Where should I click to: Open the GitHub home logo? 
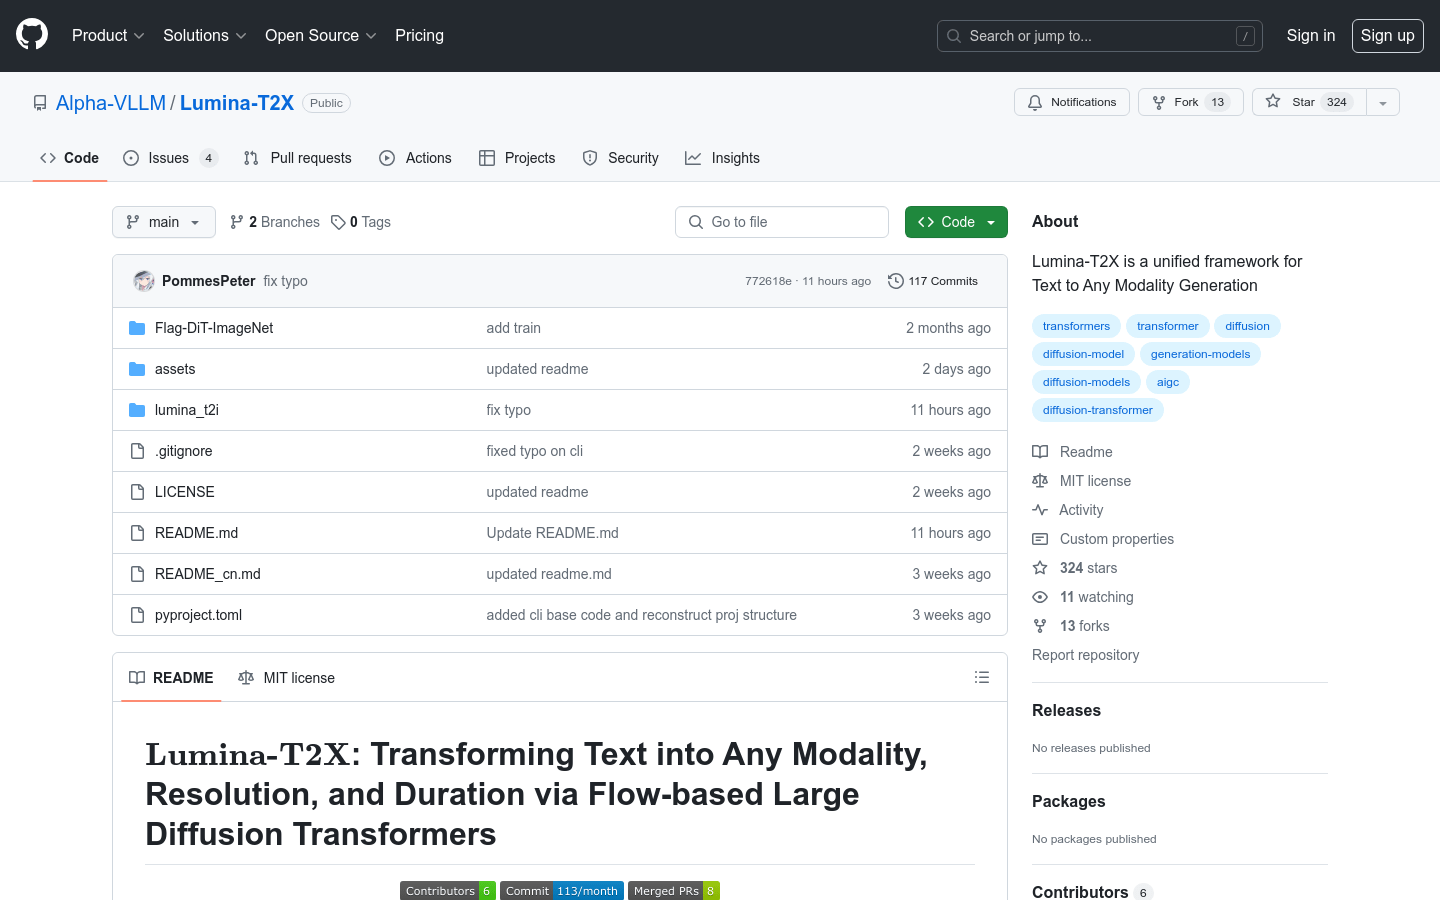pyautogui.click(x=32, y=35)
